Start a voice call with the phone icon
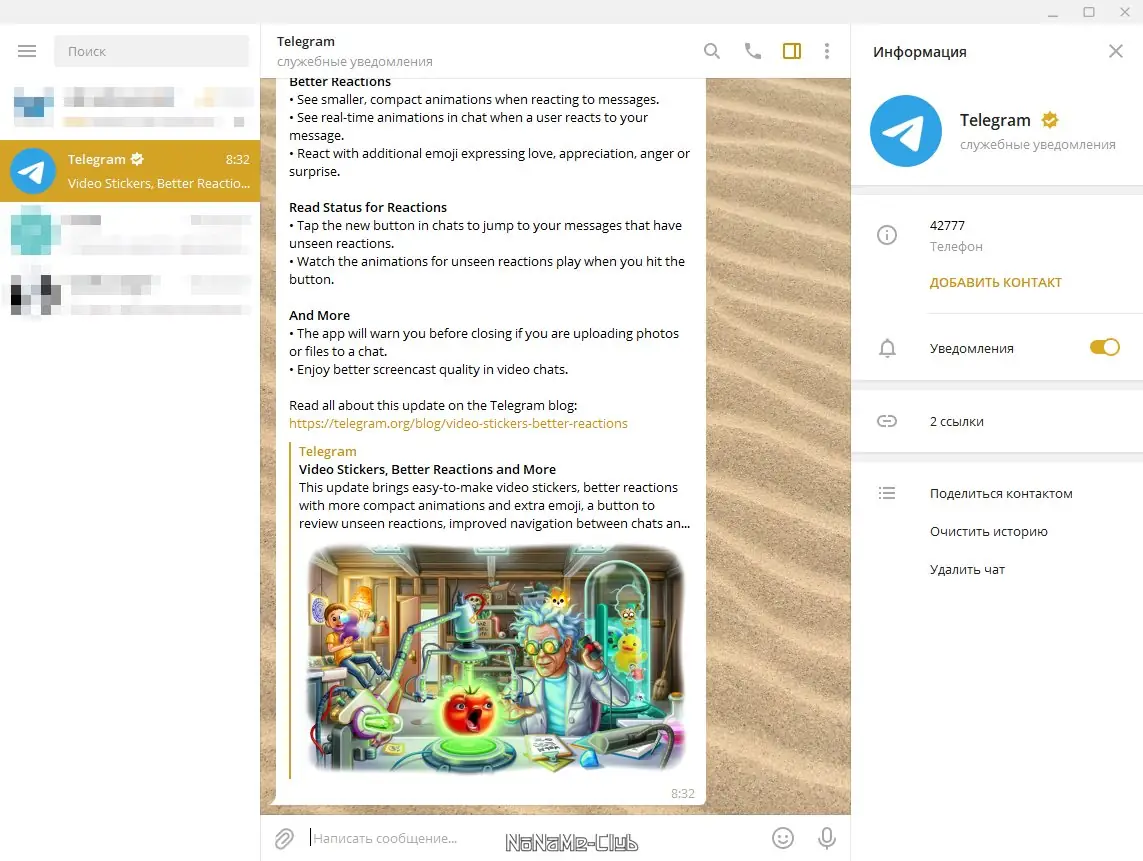 (x=752, y=51)
